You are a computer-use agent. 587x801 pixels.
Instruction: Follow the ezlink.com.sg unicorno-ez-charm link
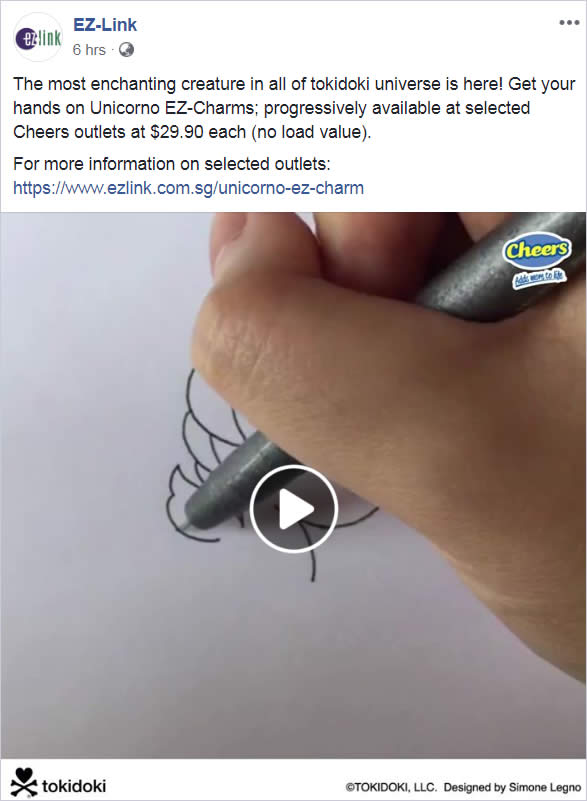click(189, 188)
